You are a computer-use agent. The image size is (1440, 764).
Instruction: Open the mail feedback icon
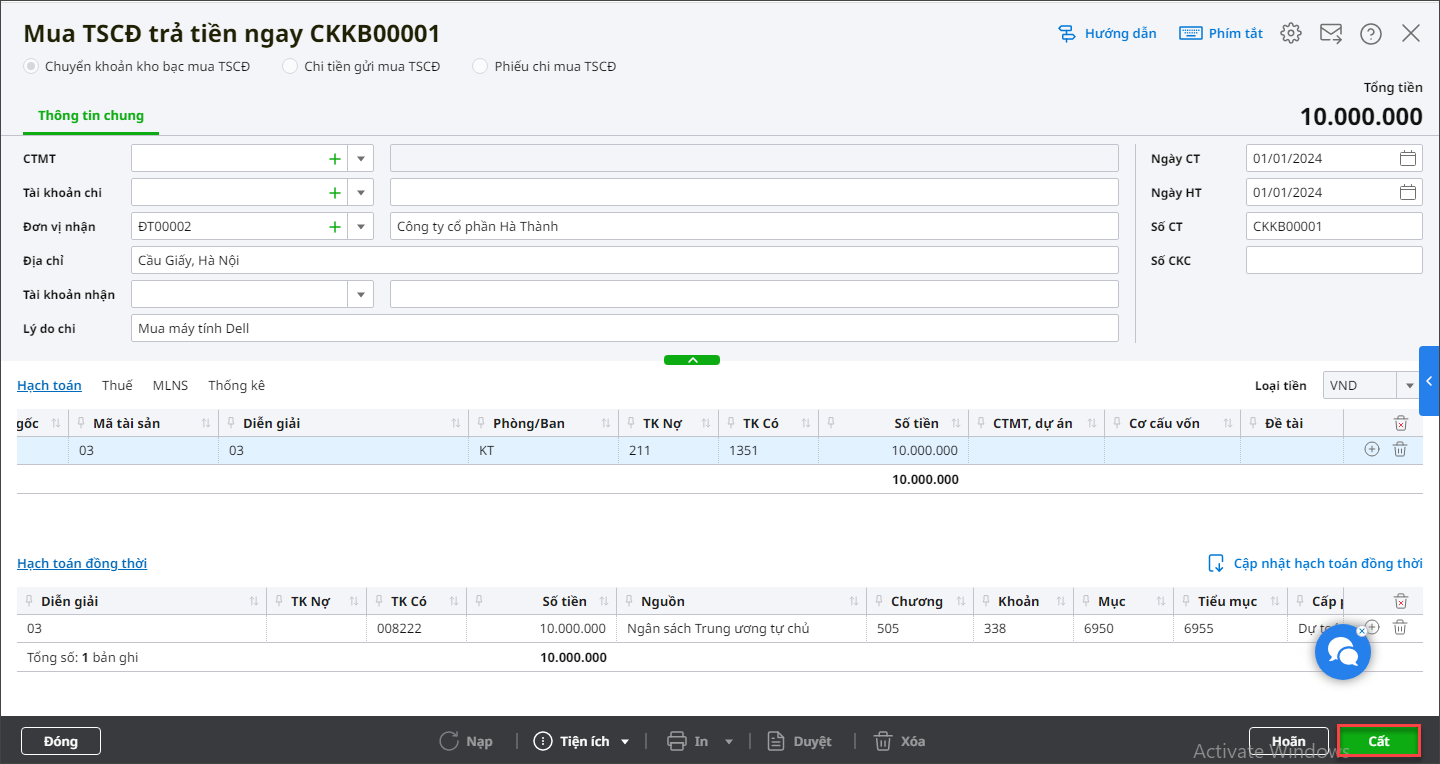1330,33
